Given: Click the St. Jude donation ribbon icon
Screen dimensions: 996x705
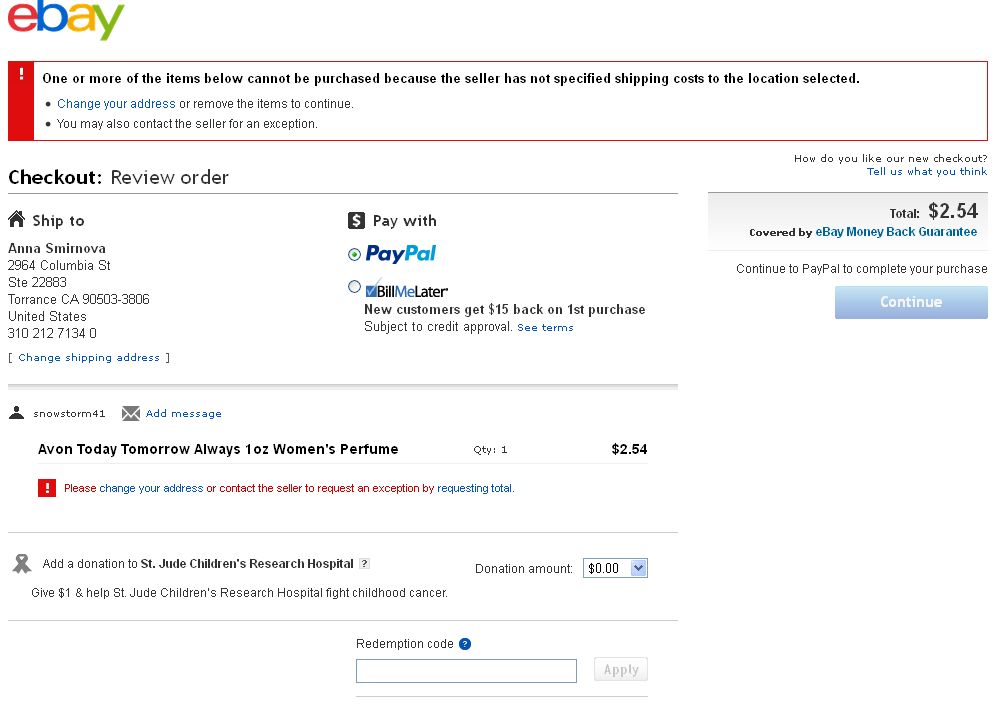Looking at the screenshot, I should [x=22, y=563].
